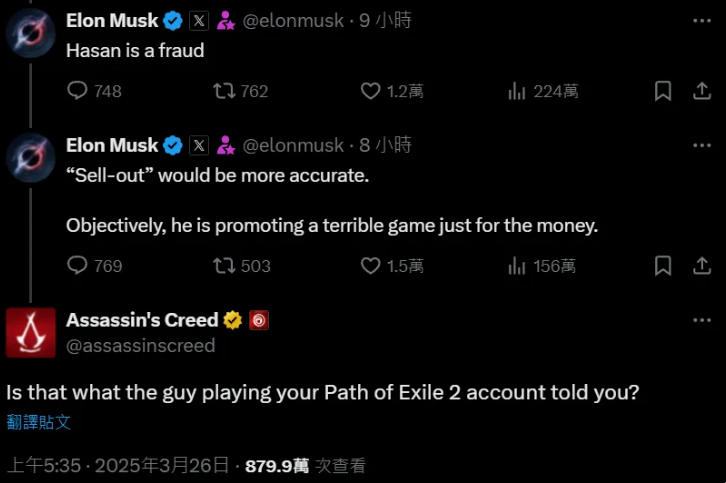Repost the "Hasan is a fraud" post
The height and width of the screenshot is (483, 726).
(226, 91)
